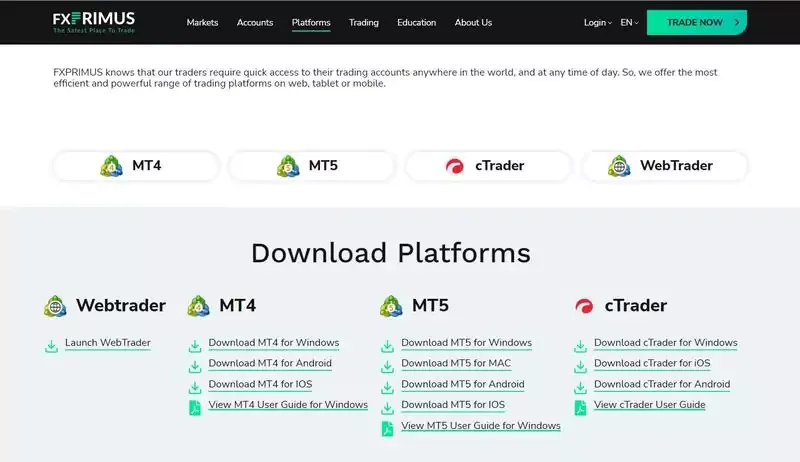Click download icon beside Launch WebTrader
Image resolution: width=800 pixels, height=462 pixels.
click(x=52, y=346)
